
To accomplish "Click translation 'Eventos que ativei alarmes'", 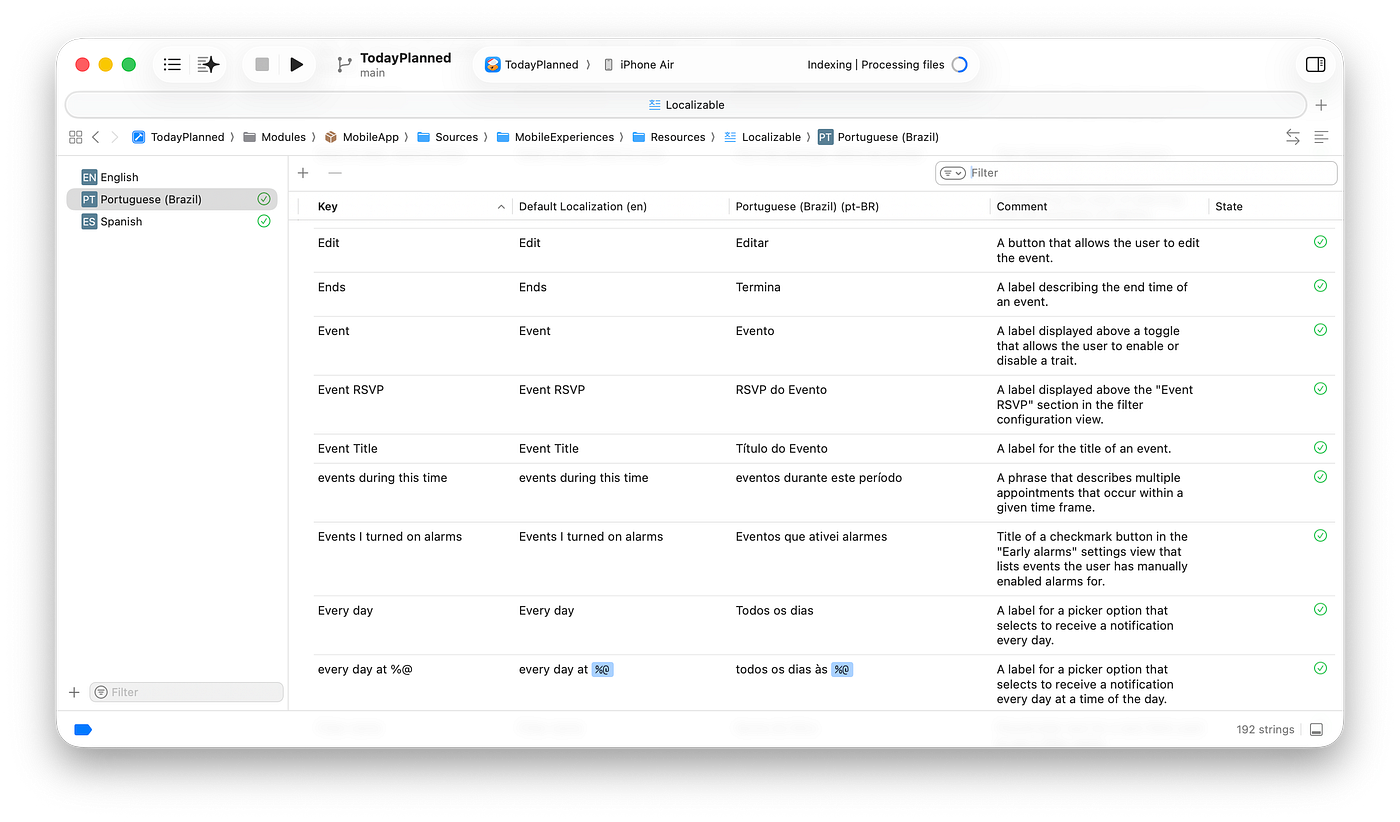I will 811,537.
